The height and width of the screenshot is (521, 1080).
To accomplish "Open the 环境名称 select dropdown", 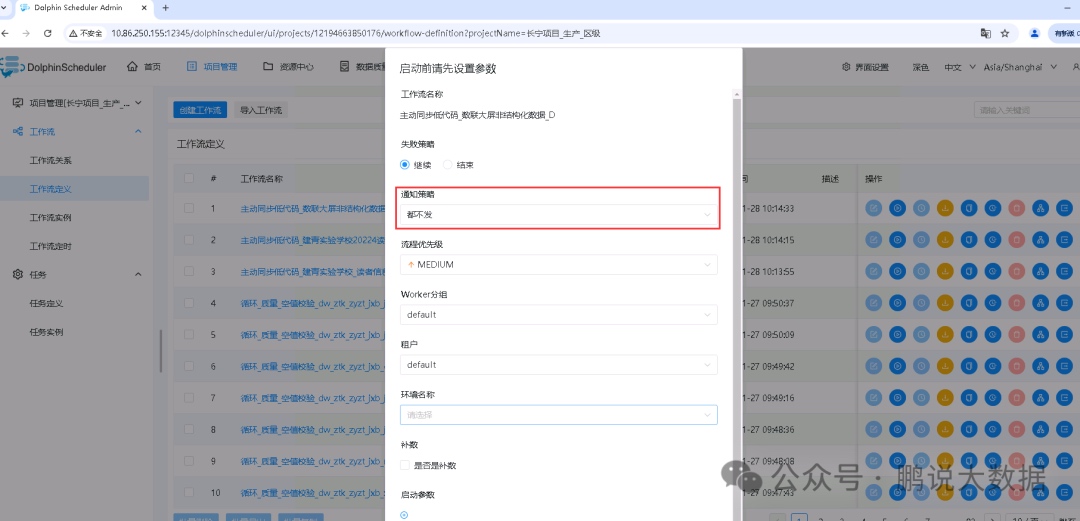I will [x=559, y=415].
